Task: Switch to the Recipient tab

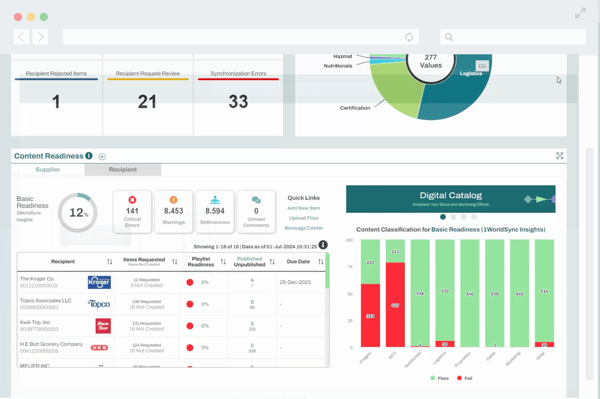Action: 123,169
